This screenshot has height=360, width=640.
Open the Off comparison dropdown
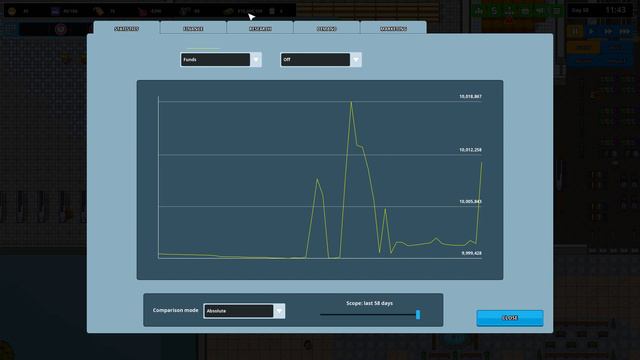click(321, 60)
